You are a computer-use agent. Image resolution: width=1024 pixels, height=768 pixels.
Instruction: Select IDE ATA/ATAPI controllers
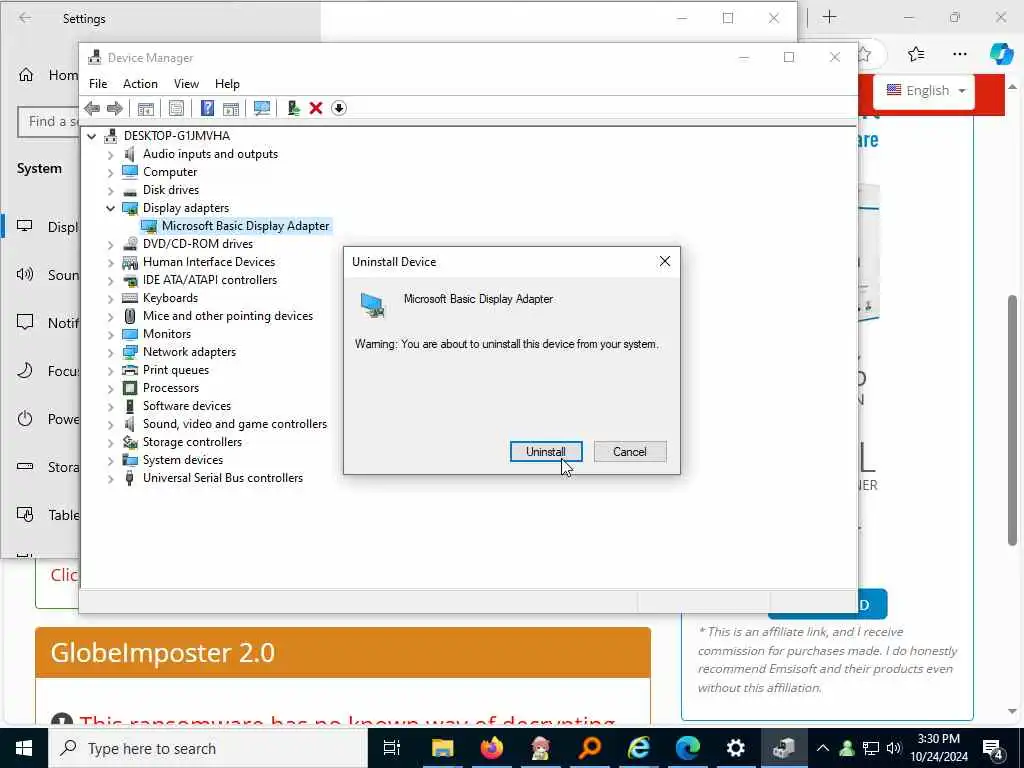210,280
